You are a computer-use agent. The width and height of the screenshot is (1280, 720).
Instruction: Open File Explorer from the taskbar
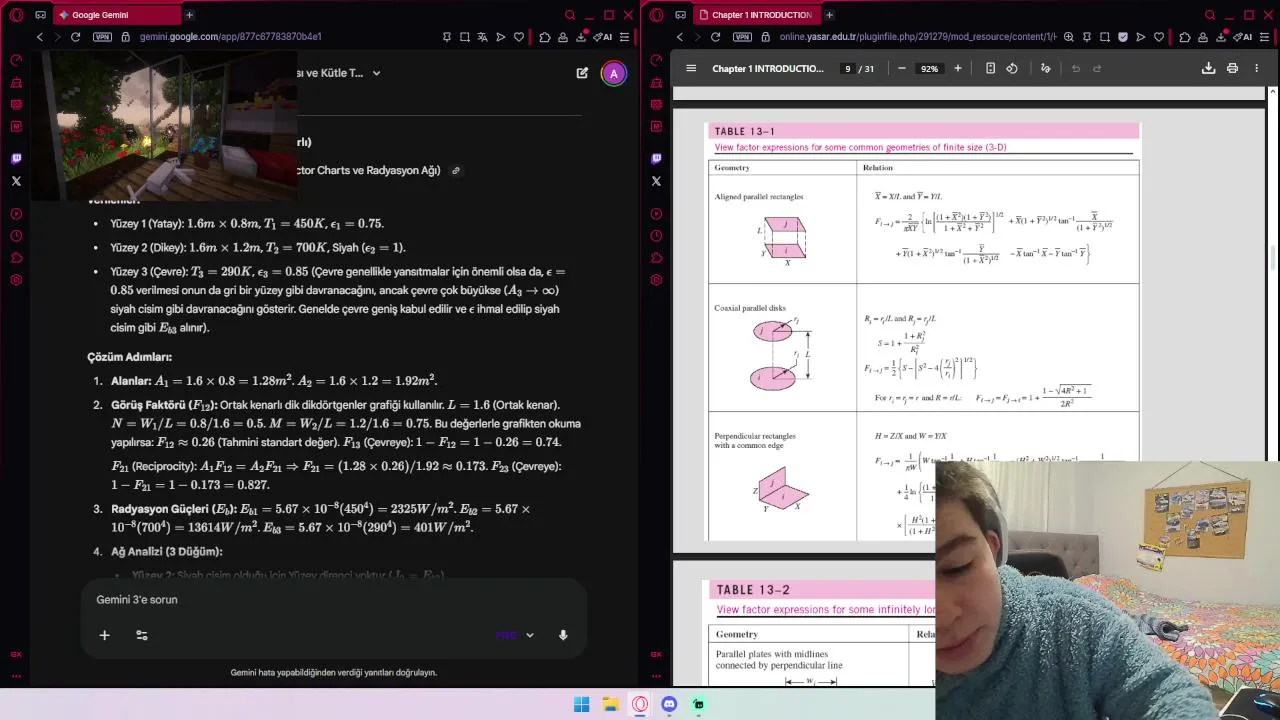click(x=610, y=705)
